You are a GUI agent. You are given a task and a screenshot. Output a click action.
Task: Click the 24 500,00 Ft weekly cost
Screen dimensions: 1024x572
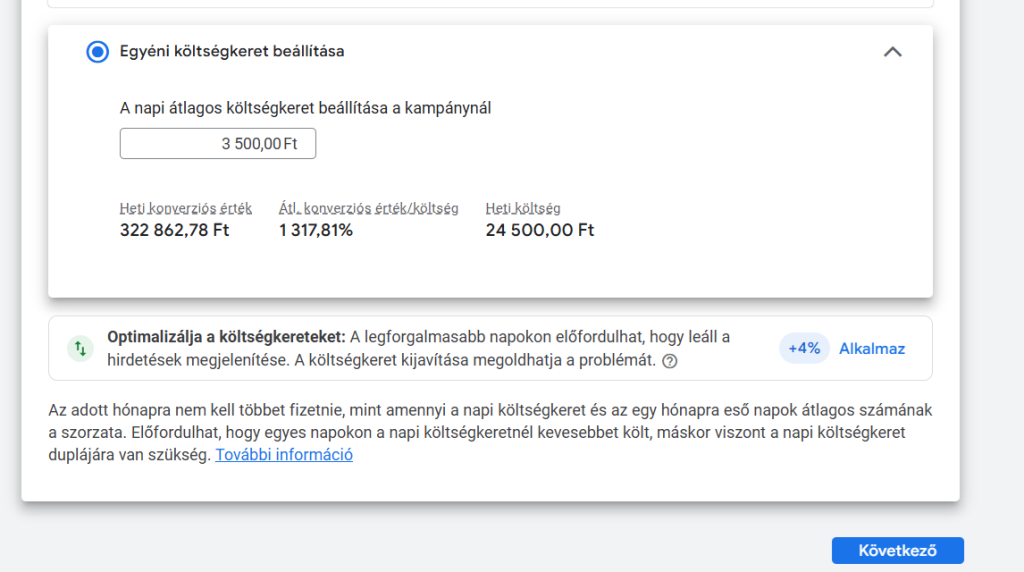pos(540,231)
